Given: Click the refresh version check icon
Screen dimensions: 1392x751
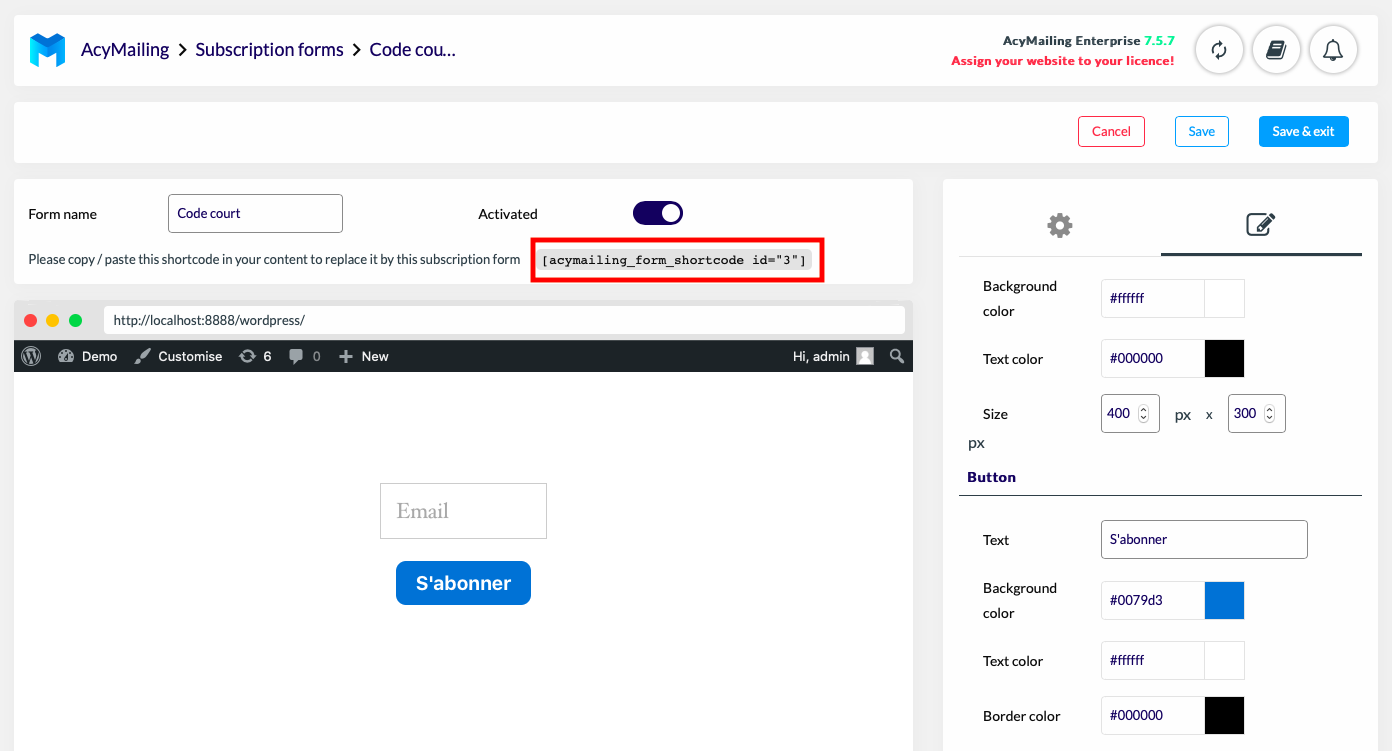Looking at the screenshot, I should coord(1218,50).
